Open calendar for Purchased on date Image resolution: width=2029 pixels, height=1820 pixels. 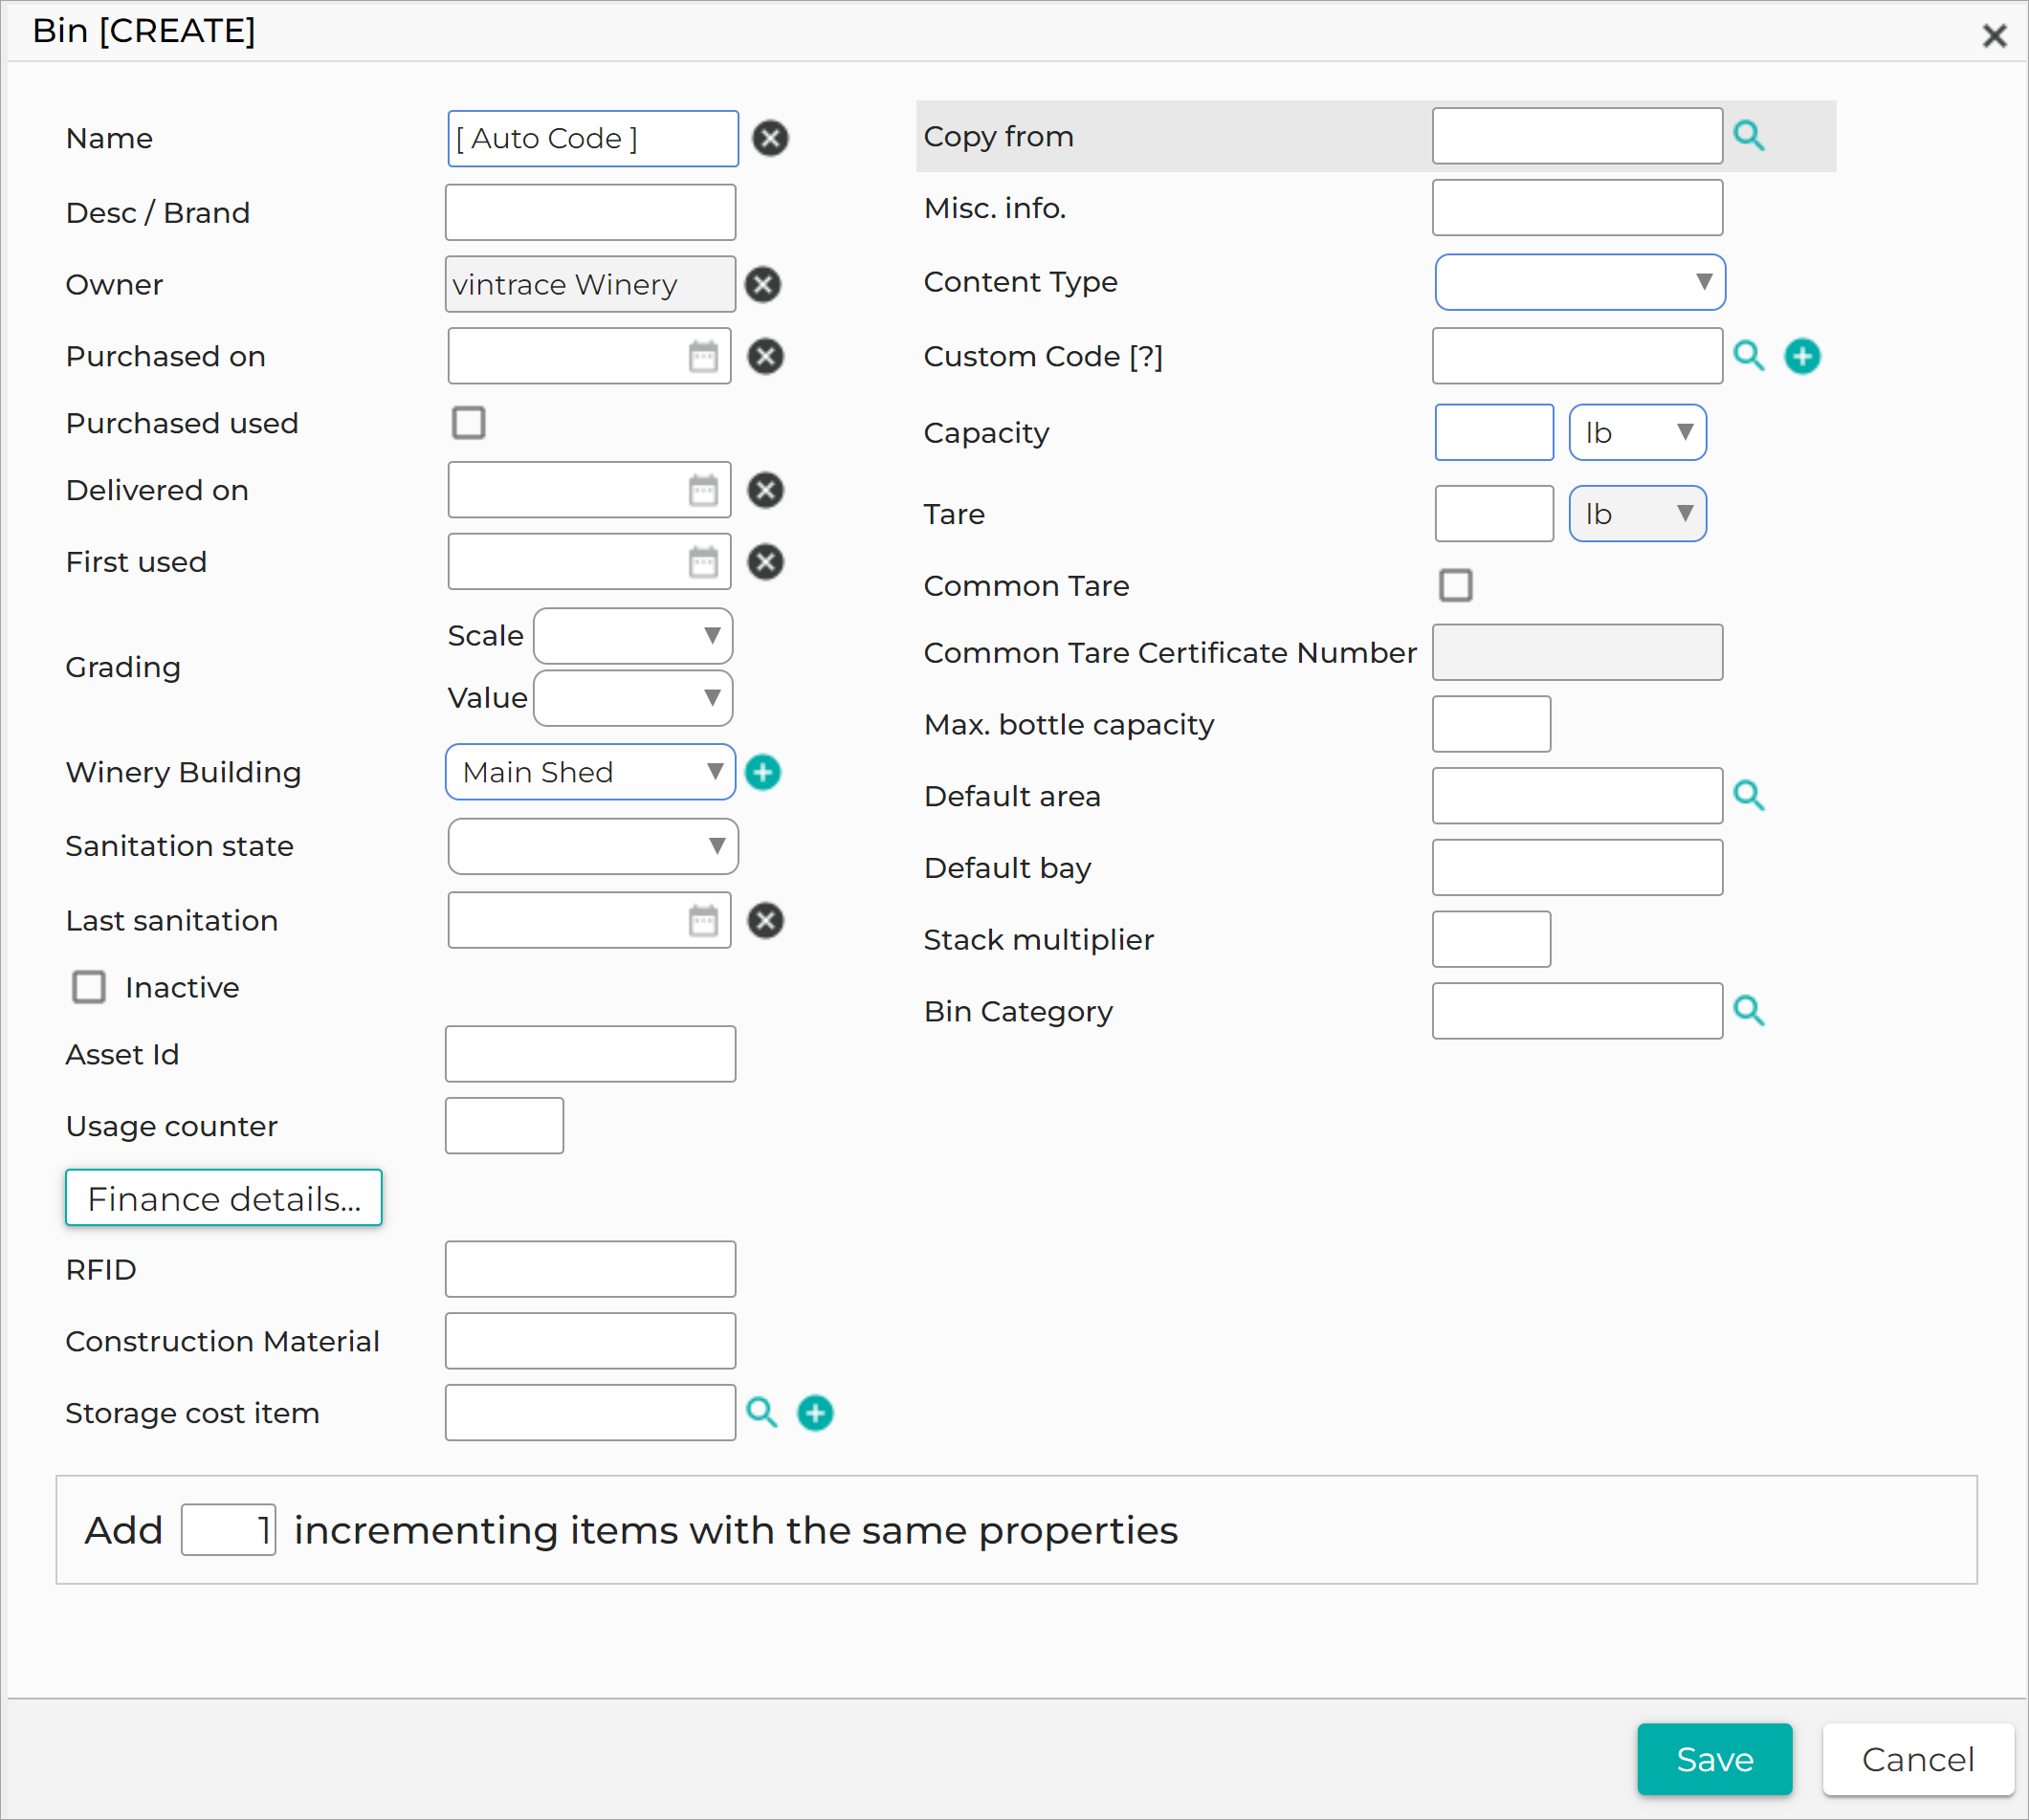point(703,356)
